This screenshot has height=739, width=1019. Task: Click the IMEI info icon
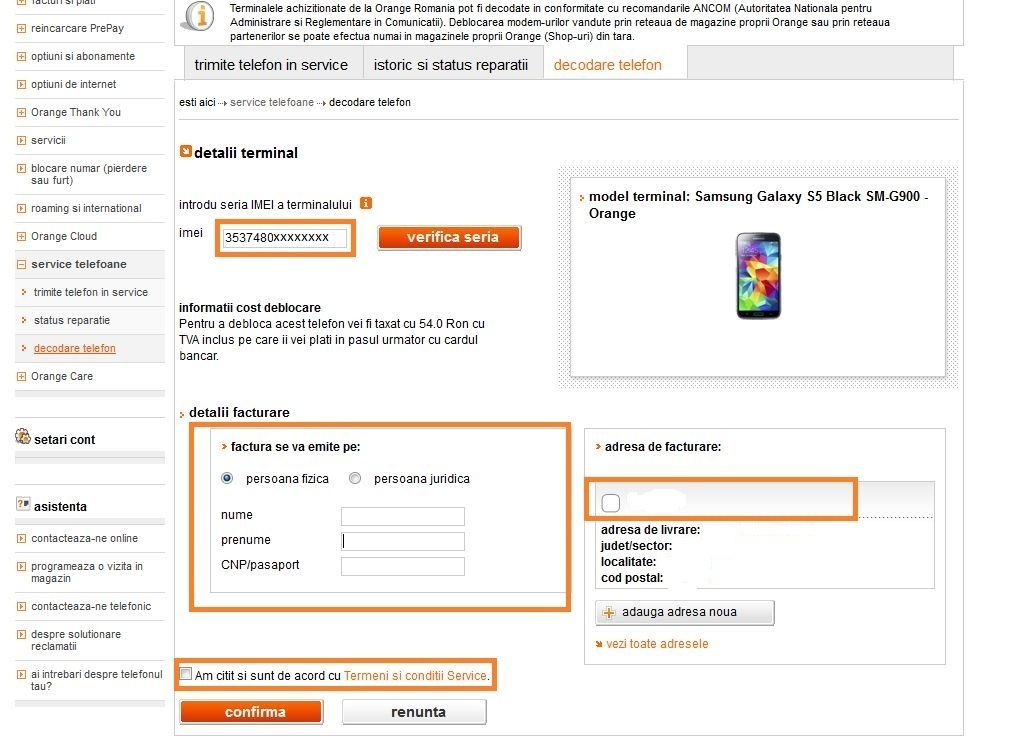pos(366,203)
